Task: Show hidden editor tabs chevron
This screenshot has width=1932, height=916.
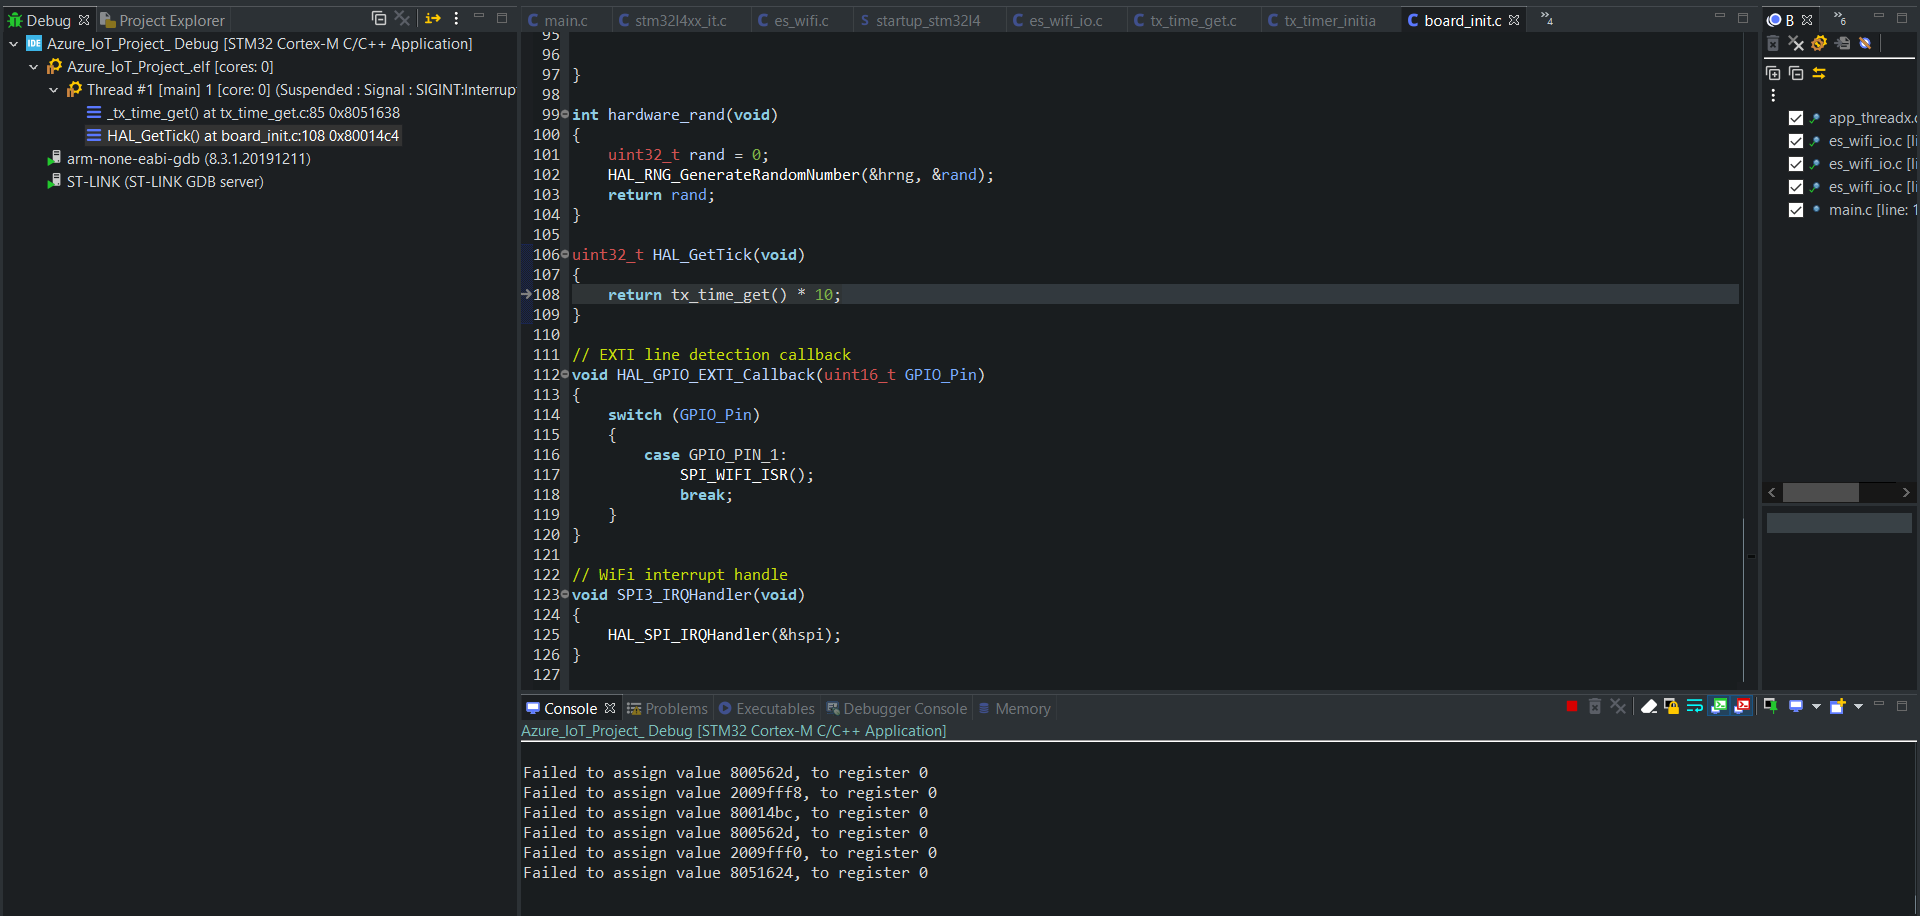Action: pyautogui.click(x=1546, y=19)
